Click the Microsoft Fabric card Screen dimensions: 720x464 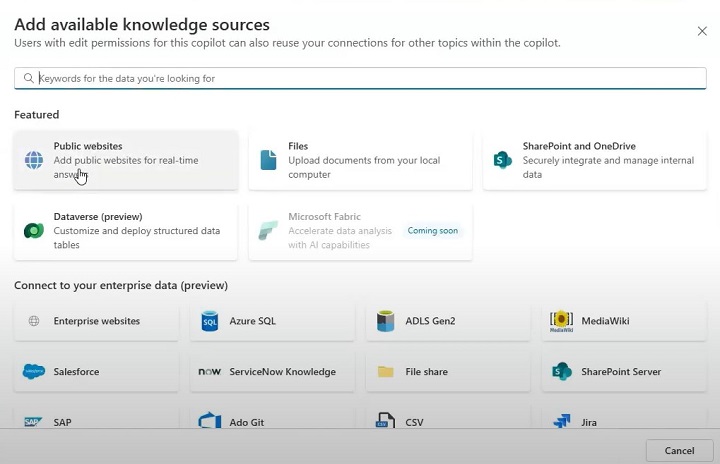360,231
